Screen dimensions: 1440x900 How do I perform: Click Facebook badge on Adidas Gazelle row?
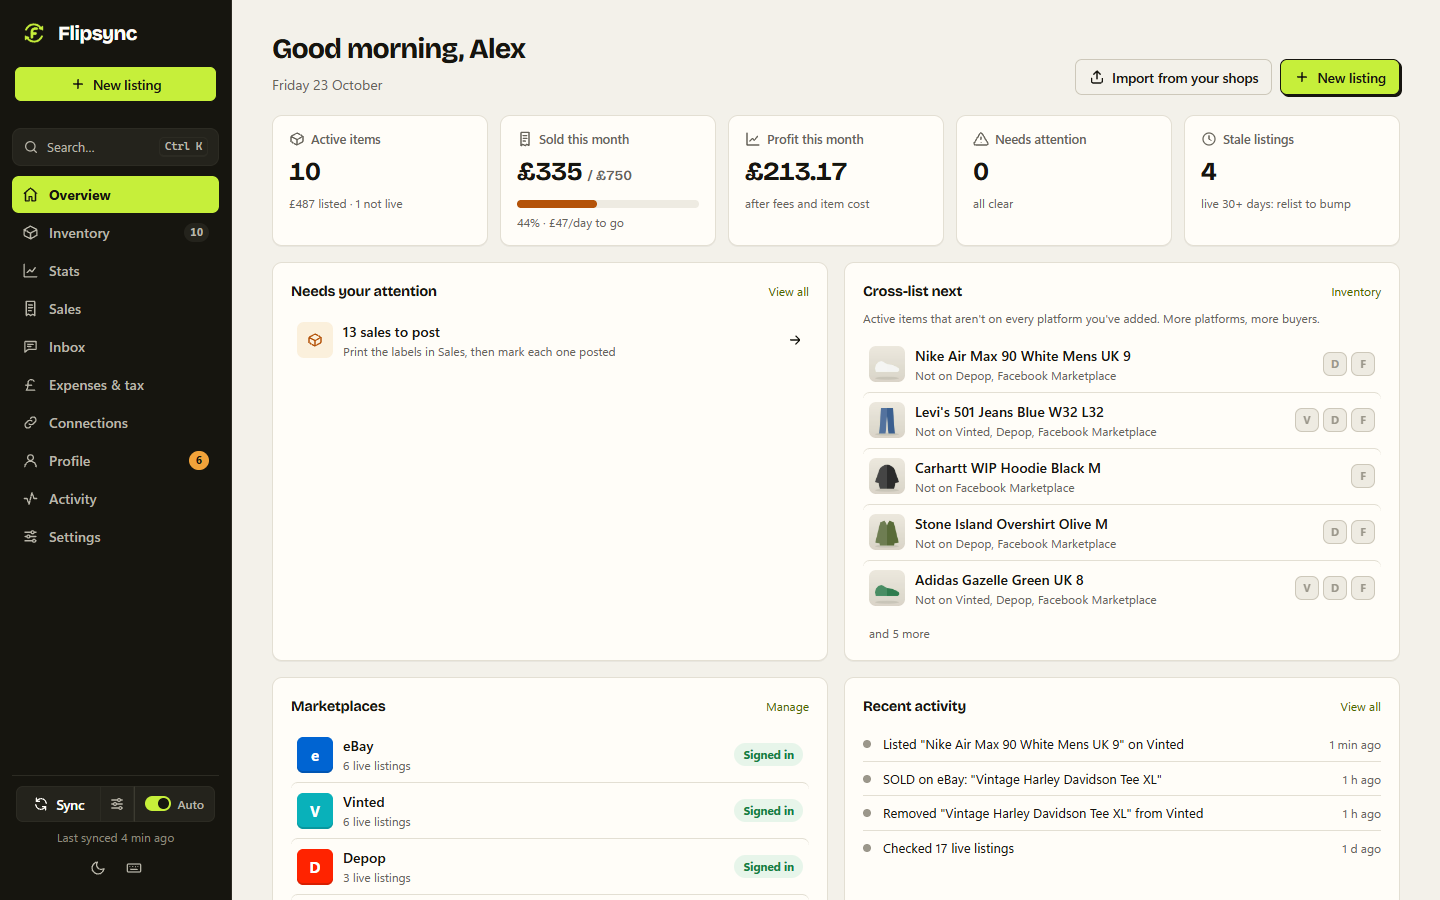(x=1363, y=588)
